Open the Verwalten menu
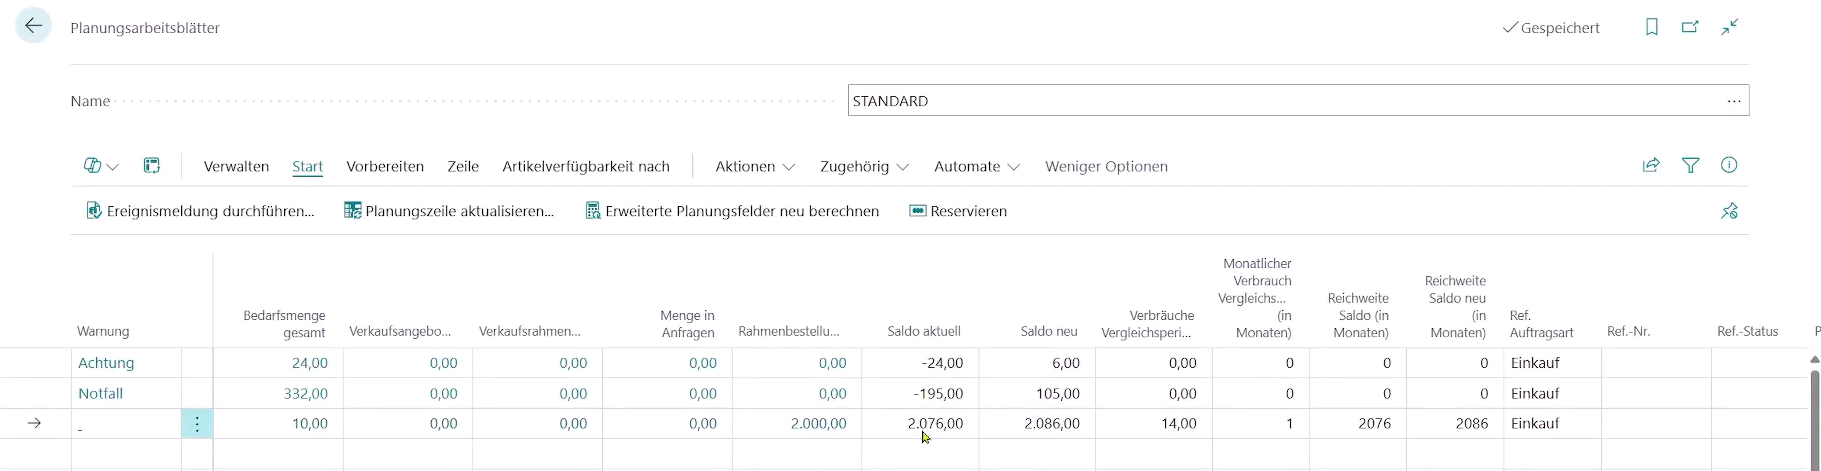The image size is (1821, 471). (236, 166)
